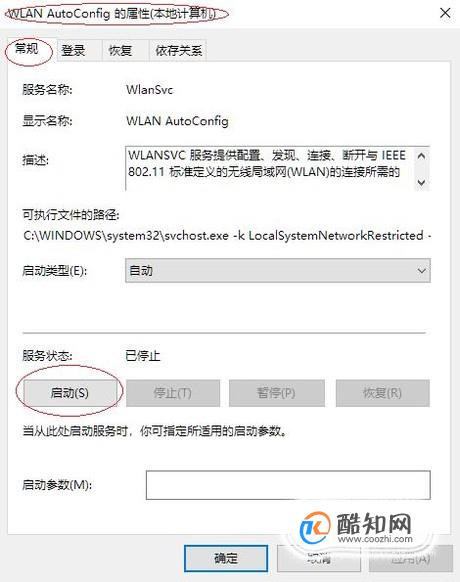Start the service with 启动(S) button
The height and width of the screenshot is (582, 460).
pyautogui.click(x=70, y=393)
